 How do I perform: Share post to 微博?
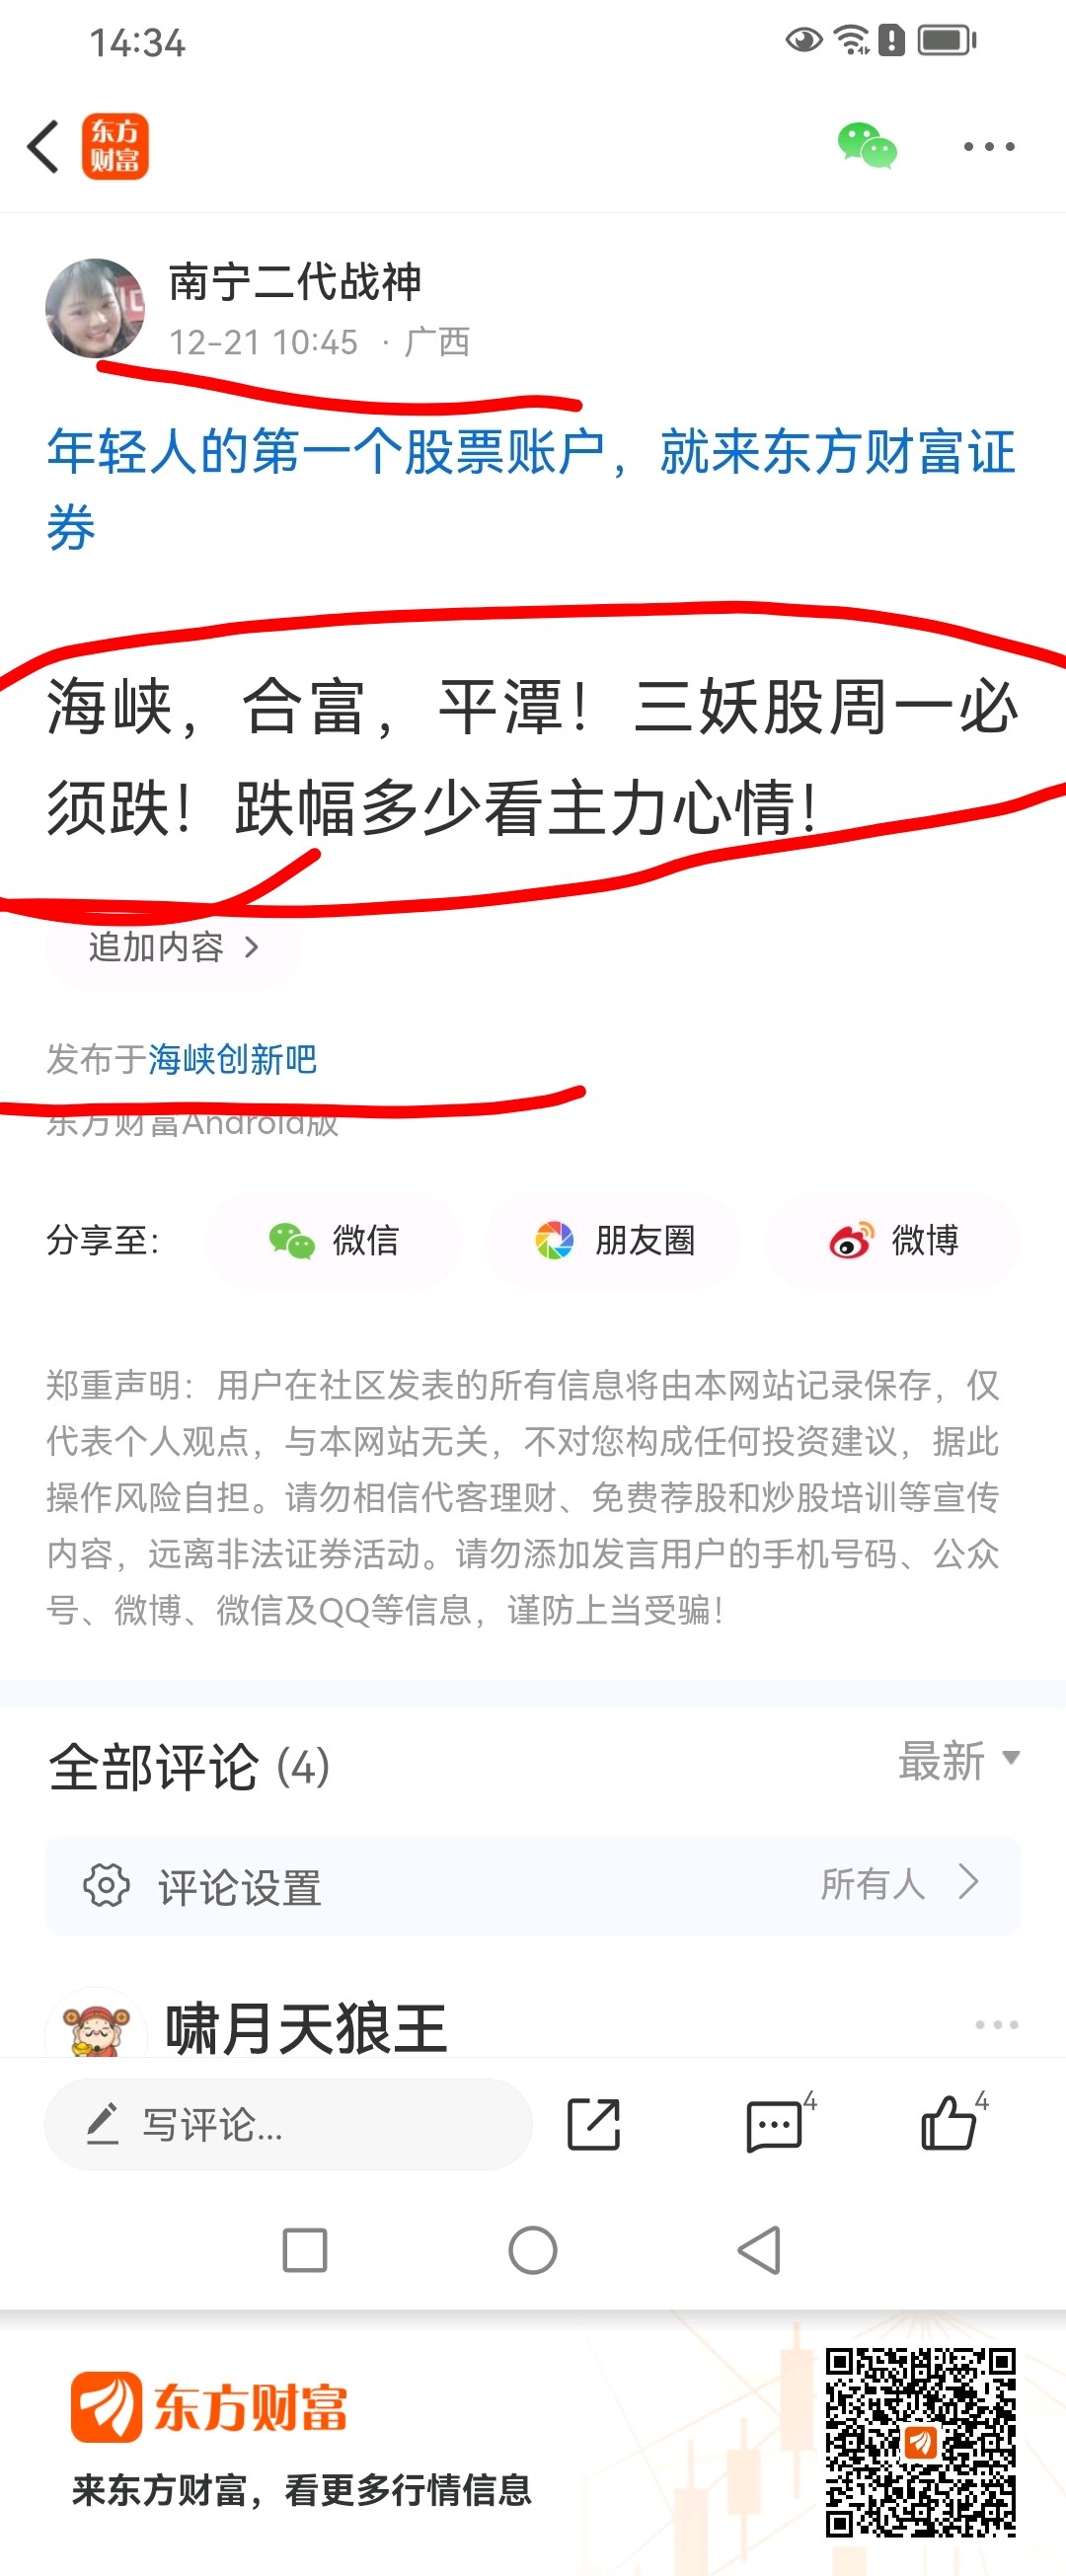coord(893,1241)
